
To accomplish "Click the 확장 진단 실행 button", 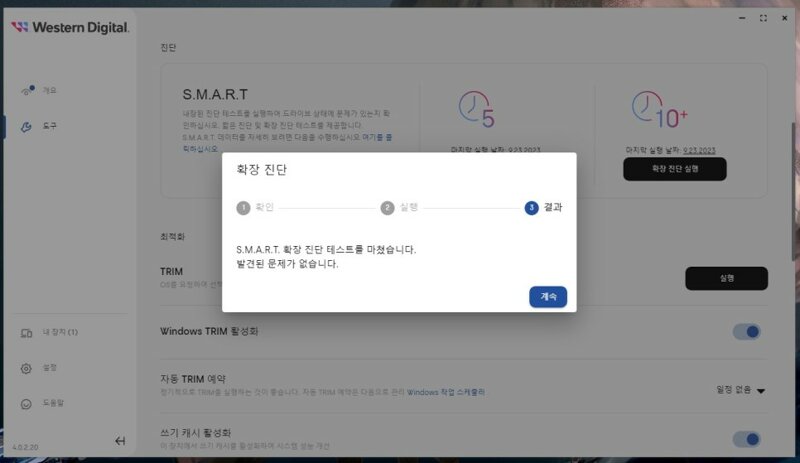I will (x=674, y=169).
